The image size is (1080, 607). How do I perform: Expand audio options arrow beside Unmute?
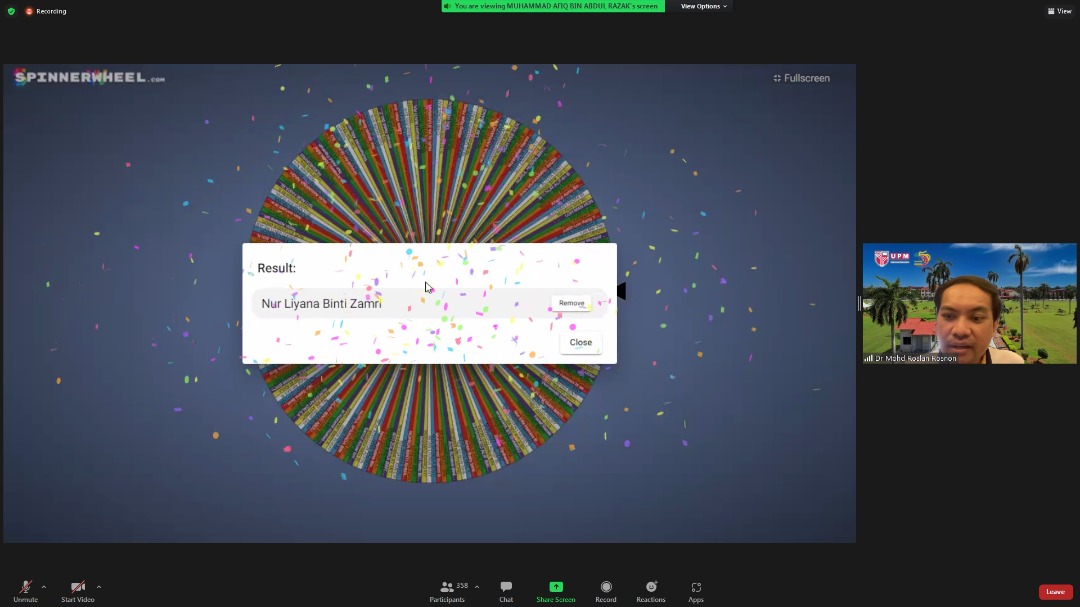44,587
